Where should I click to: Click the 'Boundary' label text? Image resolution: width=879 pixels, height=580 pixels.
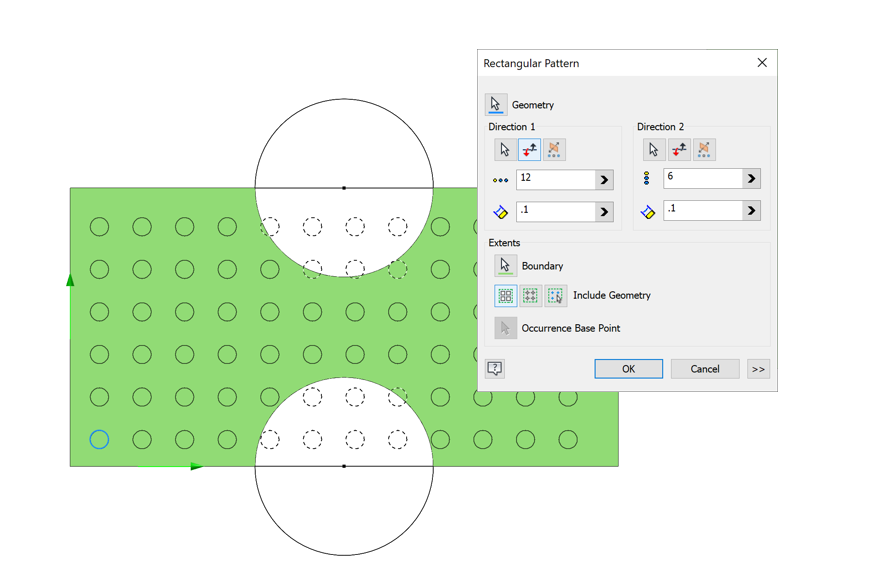[x=542, y=266]
